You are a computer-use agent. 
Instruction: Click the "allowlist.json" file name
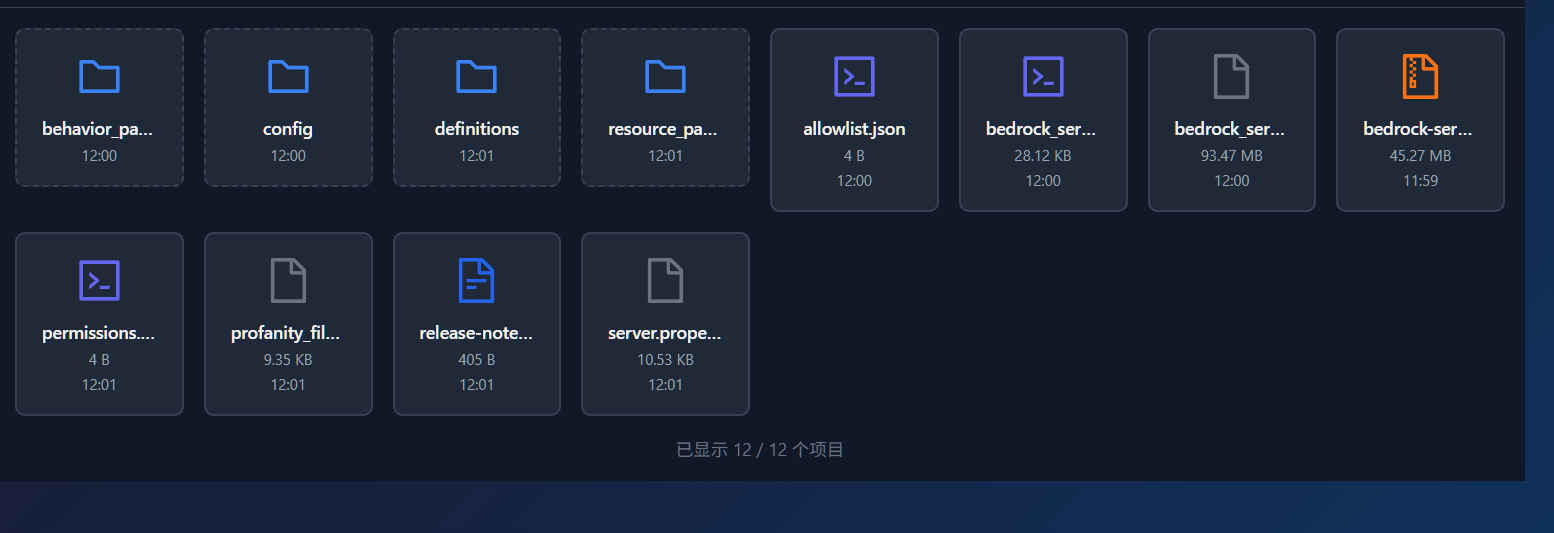click(x=854, y=129)
